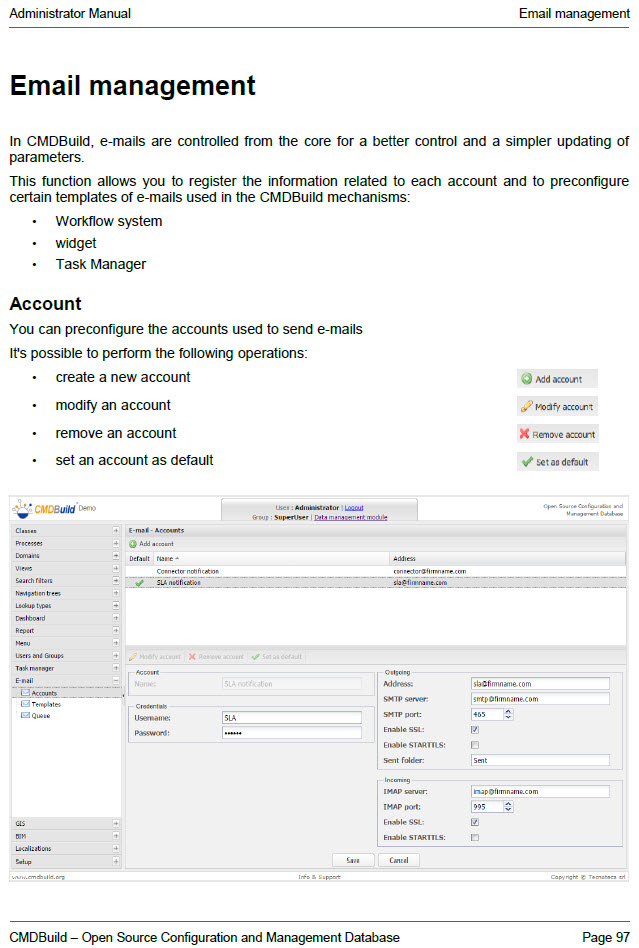Toggle Enable SSL under Incoming

[x=475, y=822]
